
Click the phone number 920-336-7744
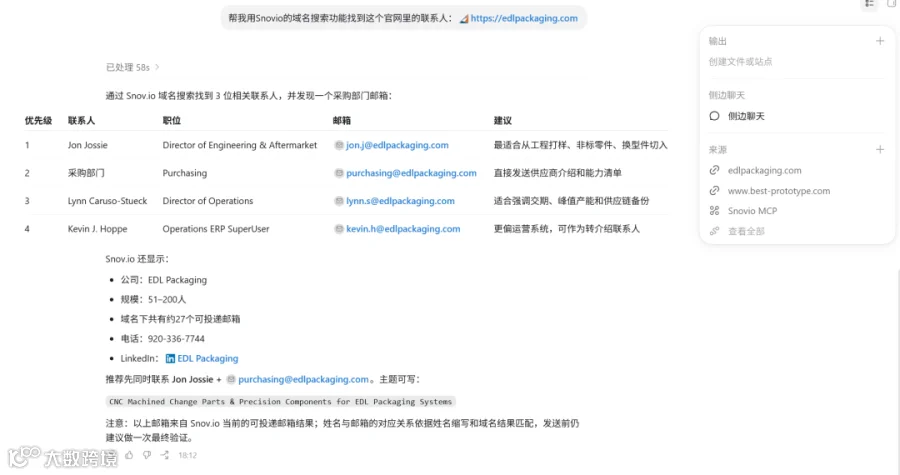click(176, 338)
